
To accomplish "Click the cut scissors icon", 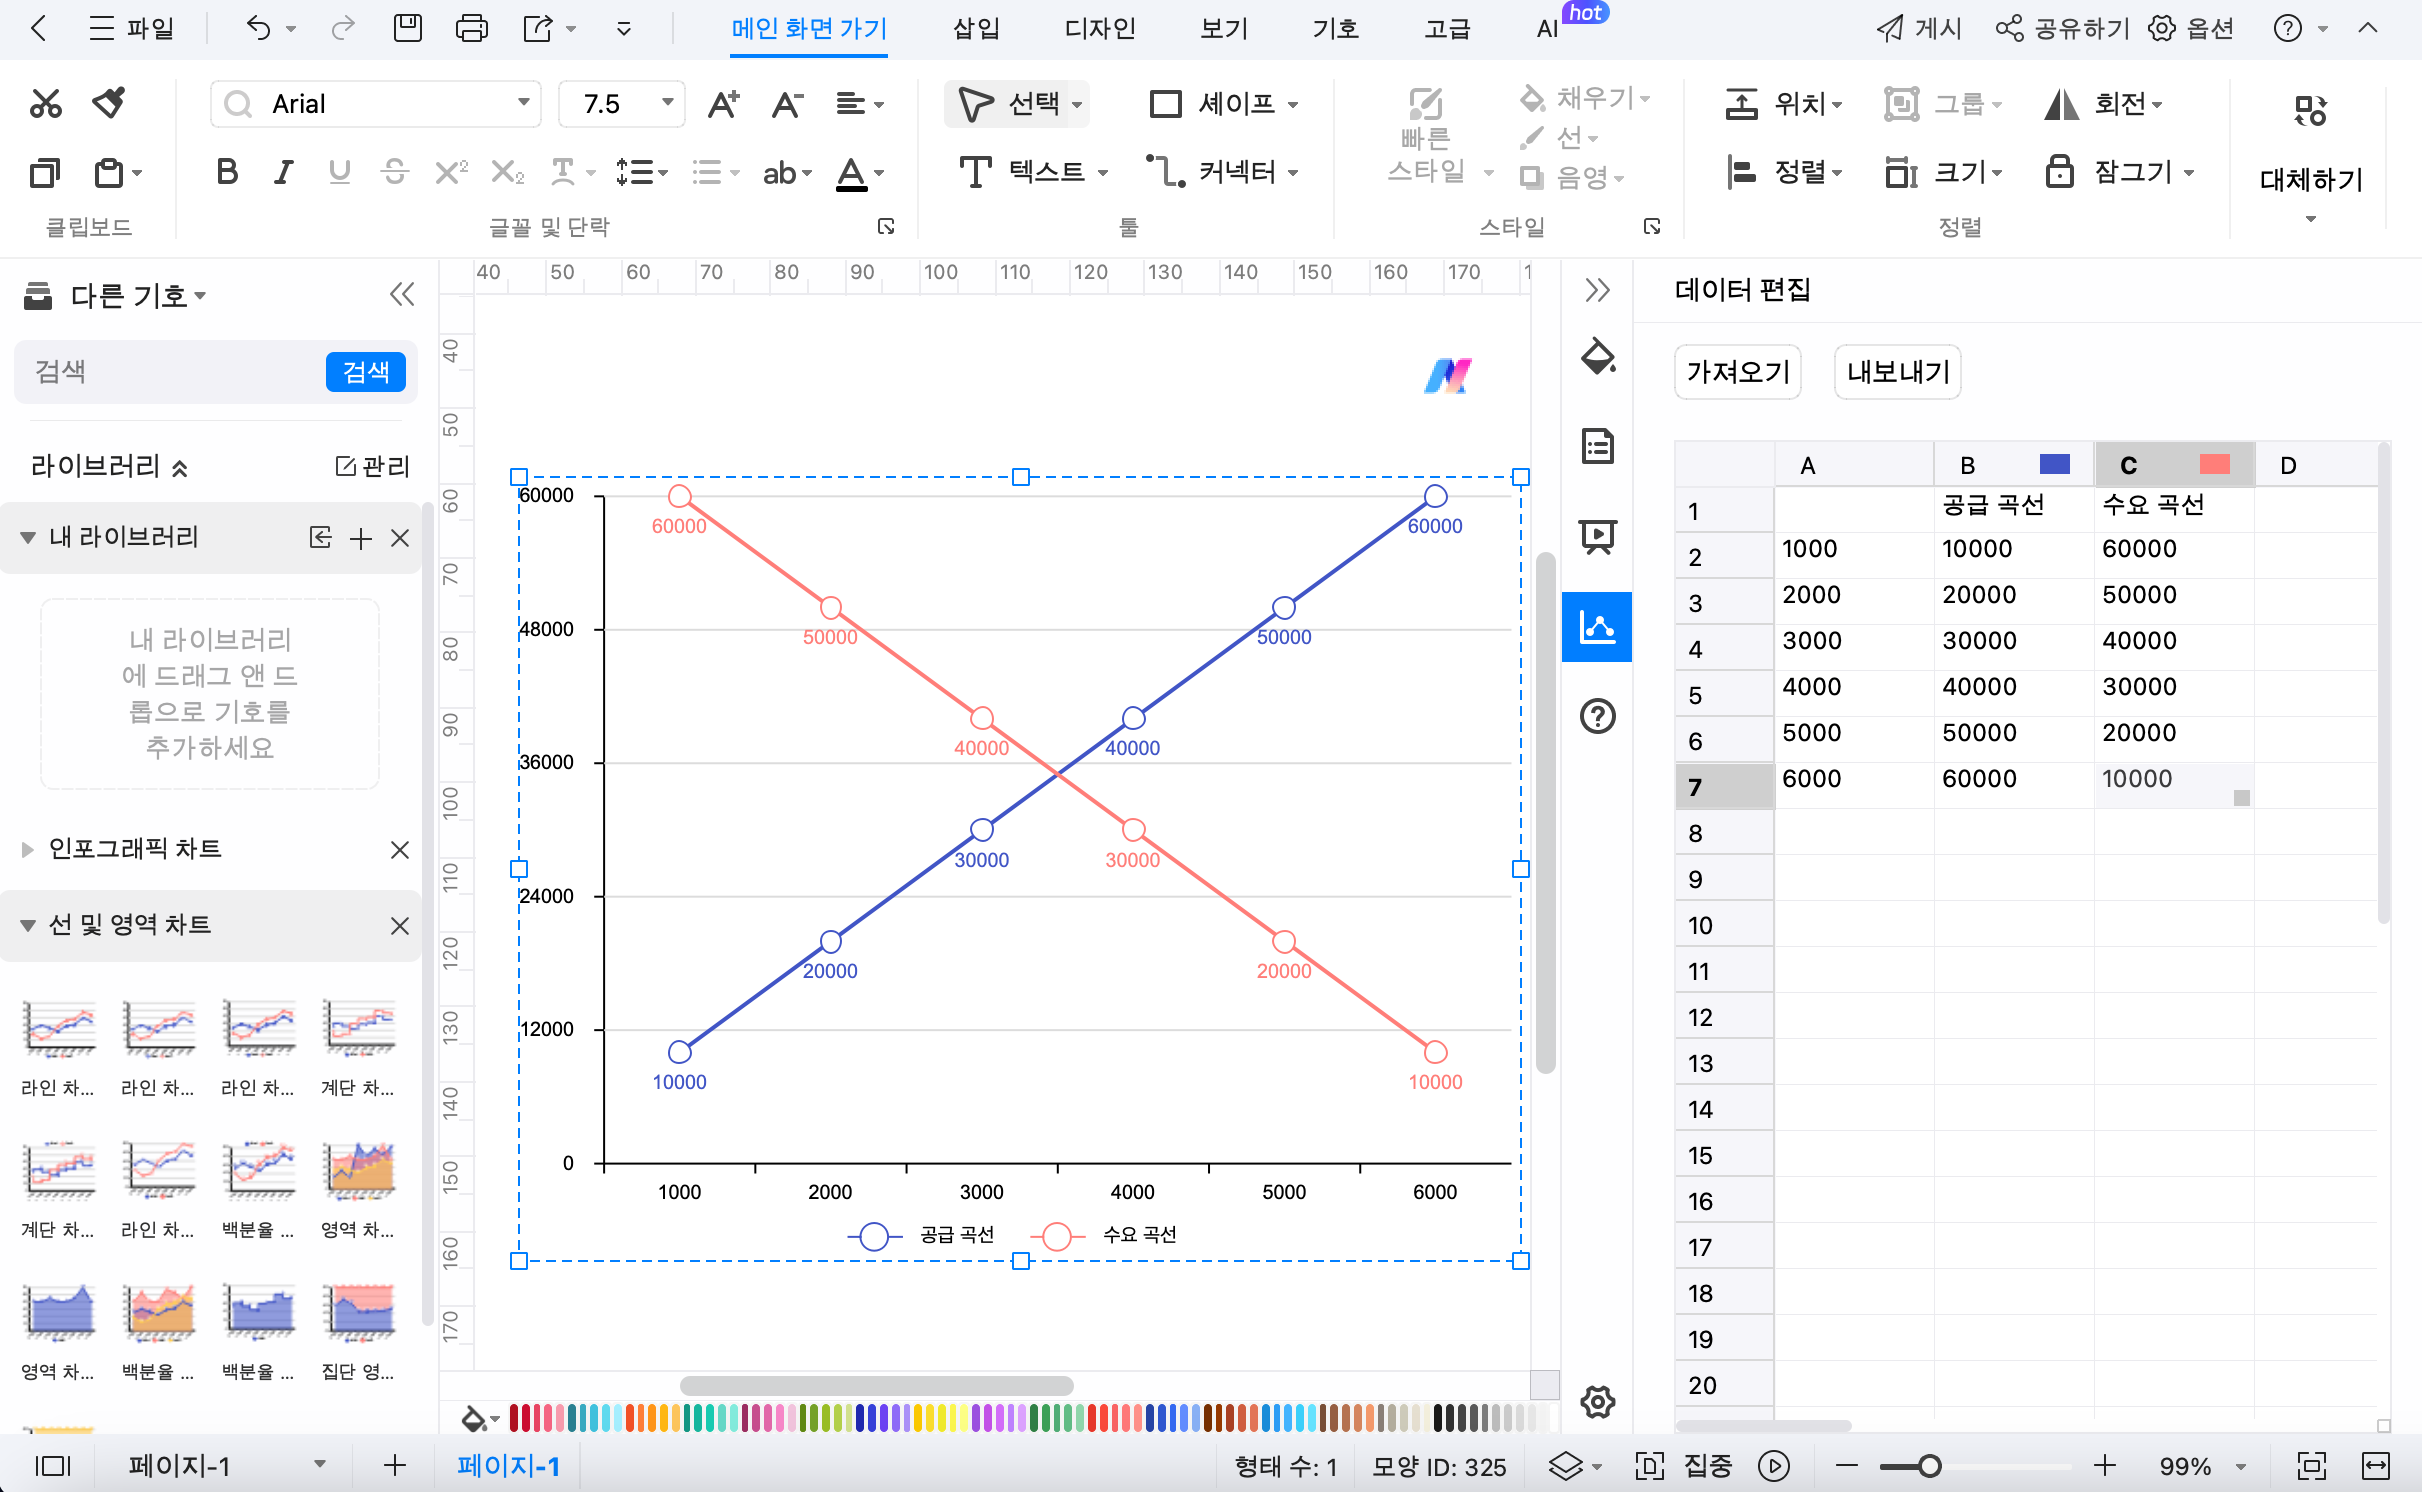I will coord(45,103).
